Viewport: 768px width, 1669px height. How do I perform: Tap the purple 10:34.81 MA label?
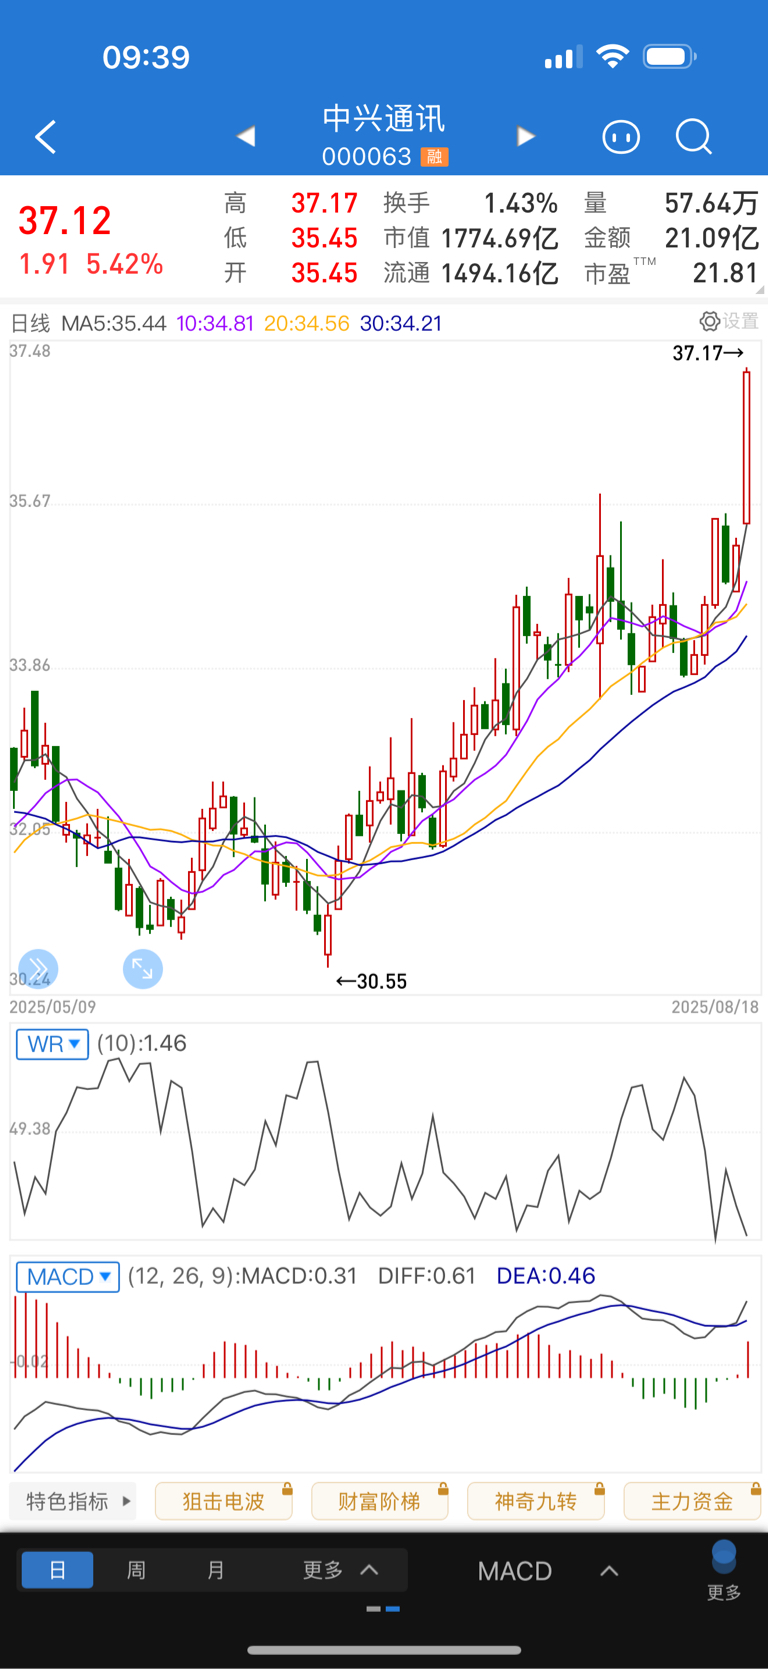(215, 323)
